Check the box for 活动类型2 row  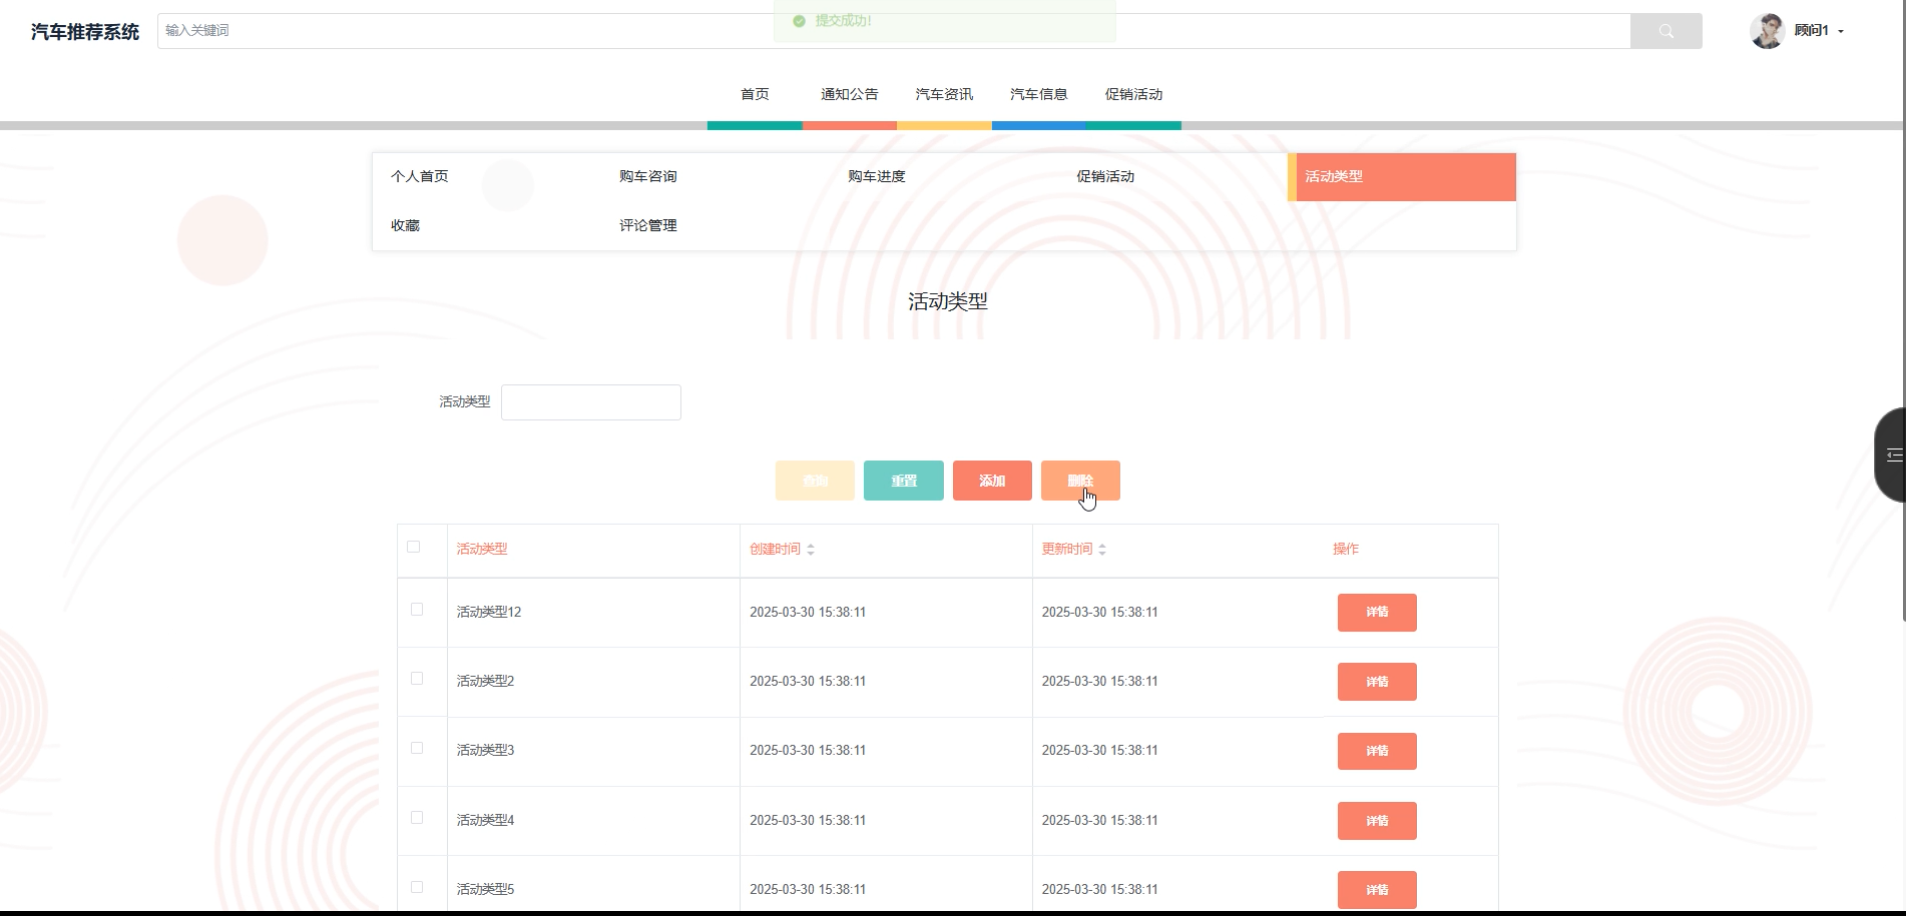pyautogui.click(x=417, y=679)
